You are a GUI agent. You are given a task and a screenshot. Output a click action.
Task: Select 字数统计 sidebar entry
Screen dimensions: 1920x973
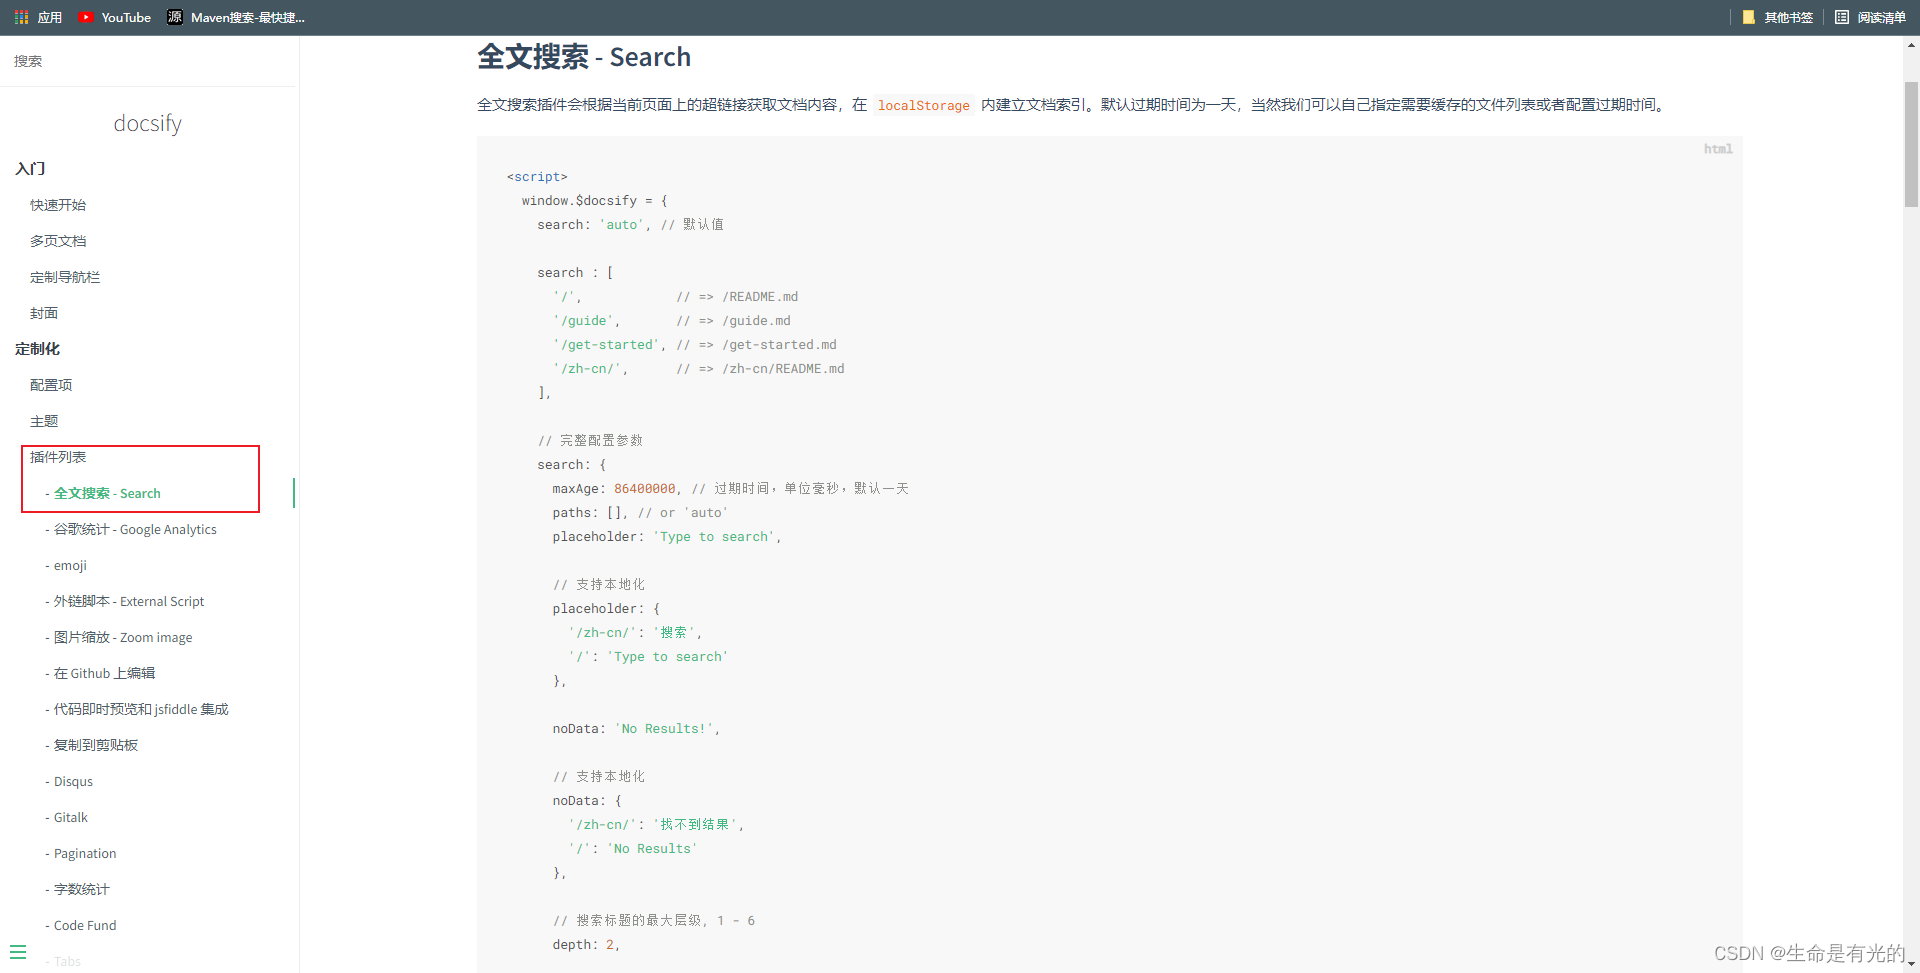pos(82,889)
